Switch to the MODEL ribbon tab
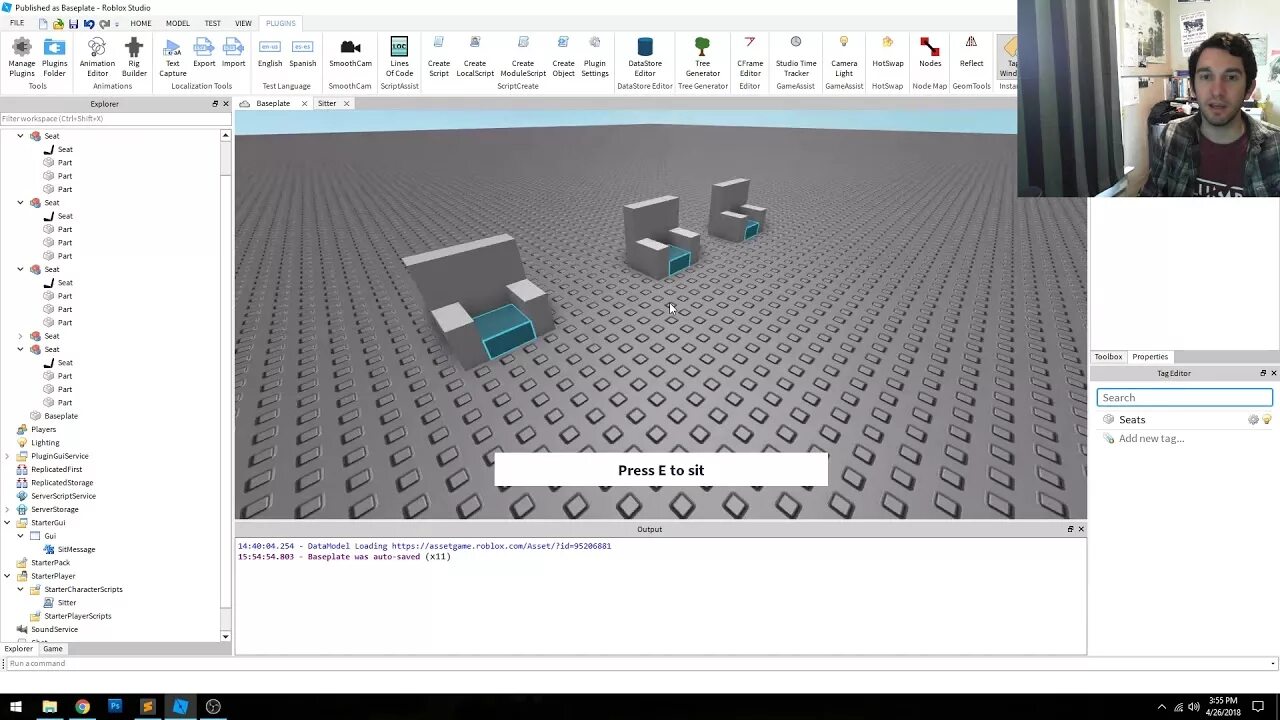 coord(177,23)
